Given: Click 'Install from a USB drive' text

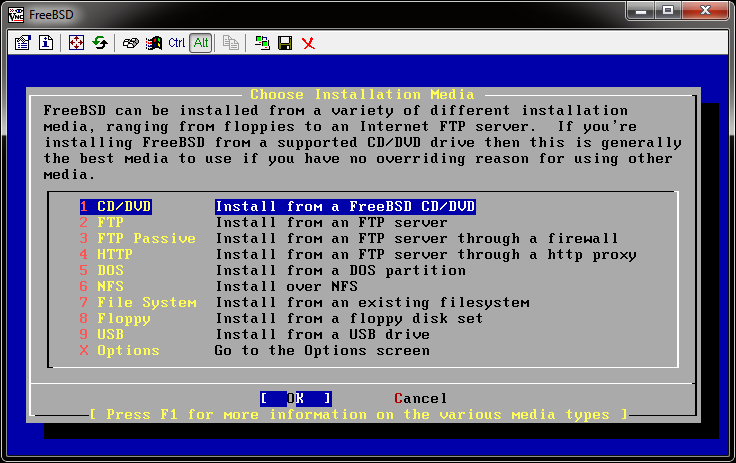Looking at the screenshot, I should point(322,334).
